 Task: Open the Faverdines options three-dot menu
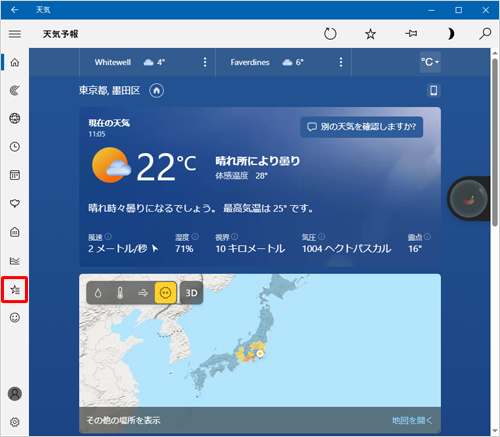[341, 62]
